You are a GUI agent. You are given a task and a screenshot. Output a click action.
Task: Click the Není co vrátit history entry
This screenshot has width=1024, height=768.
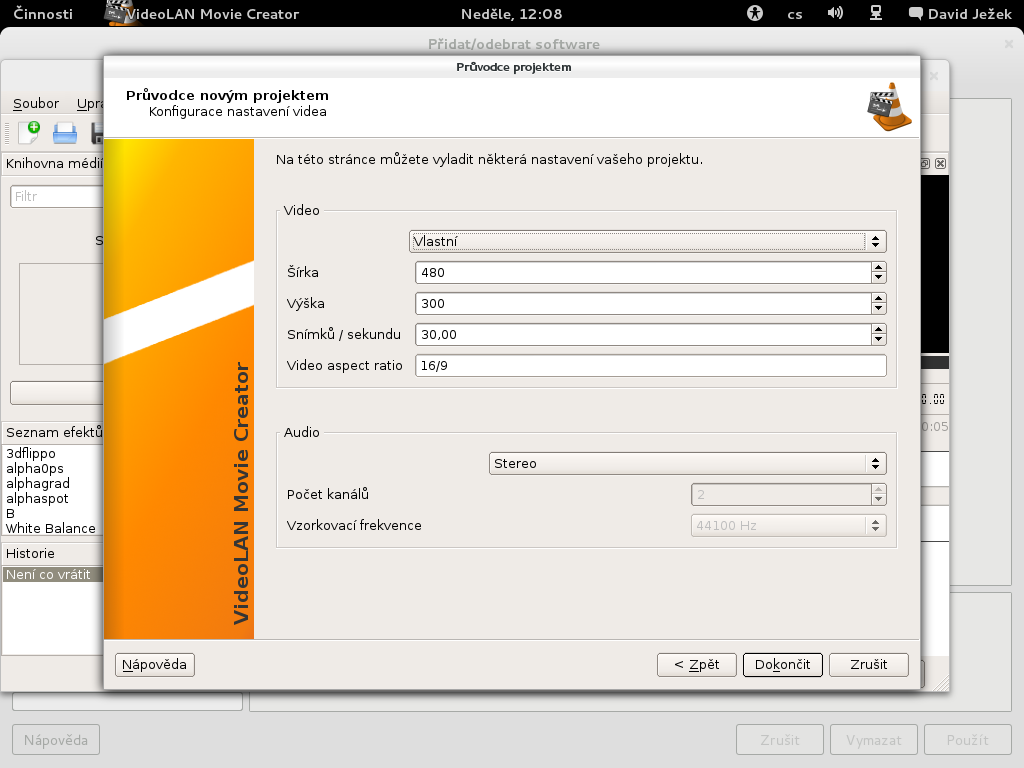[x=52, y=575]
